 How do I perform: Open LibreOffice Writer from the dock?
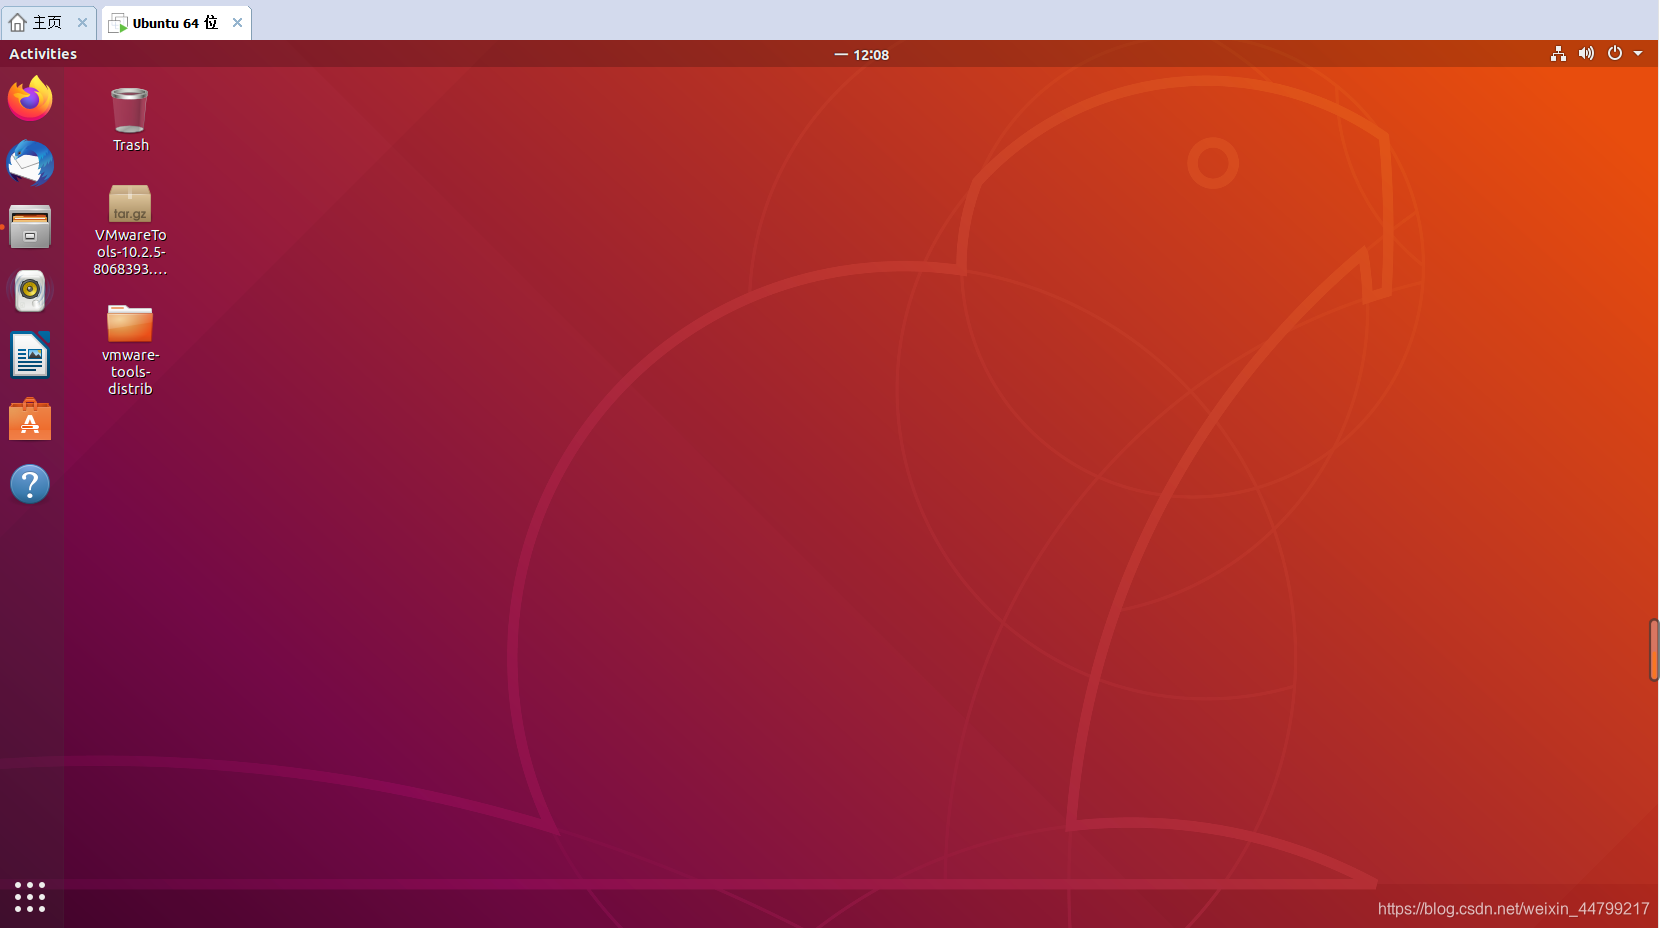[30, 355]
